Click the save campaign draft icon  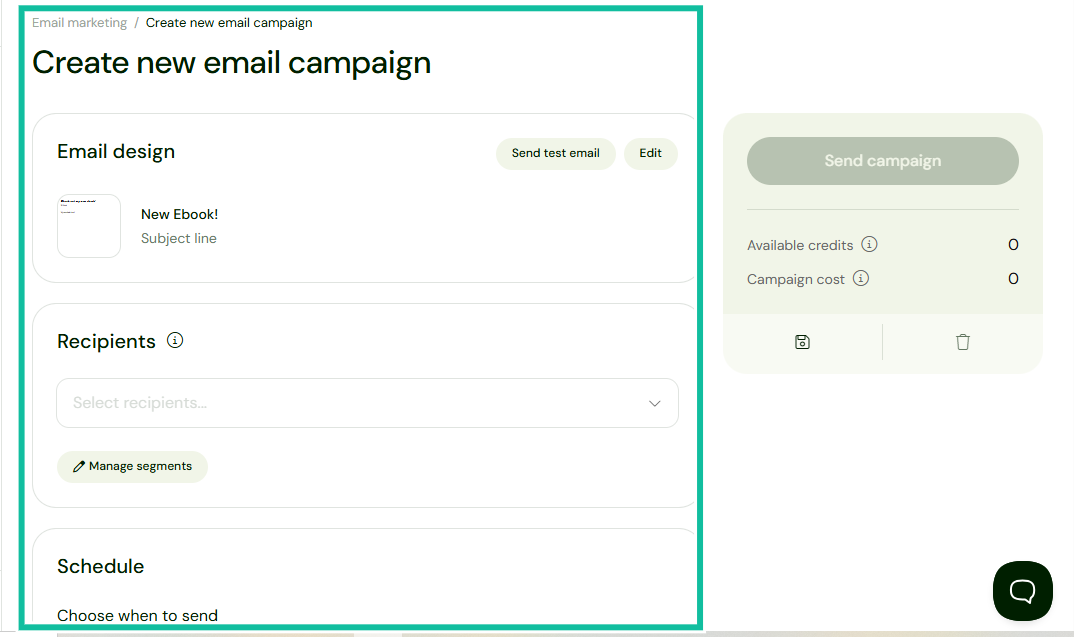(x=802, y=341)
